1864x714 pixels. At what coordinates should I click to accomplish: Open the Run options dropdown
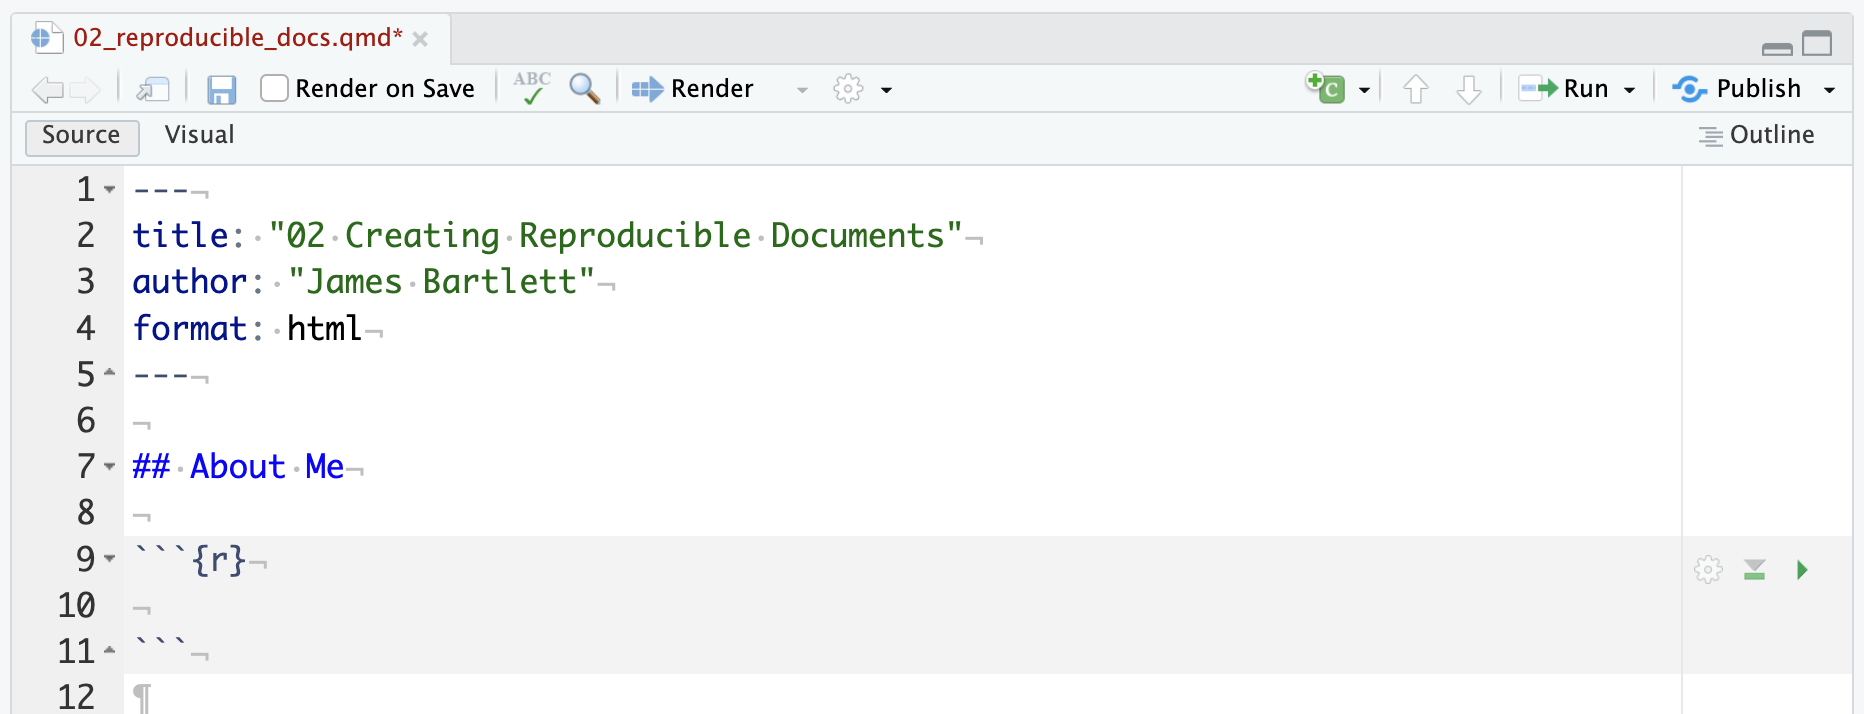click(x=1629, y=90)
